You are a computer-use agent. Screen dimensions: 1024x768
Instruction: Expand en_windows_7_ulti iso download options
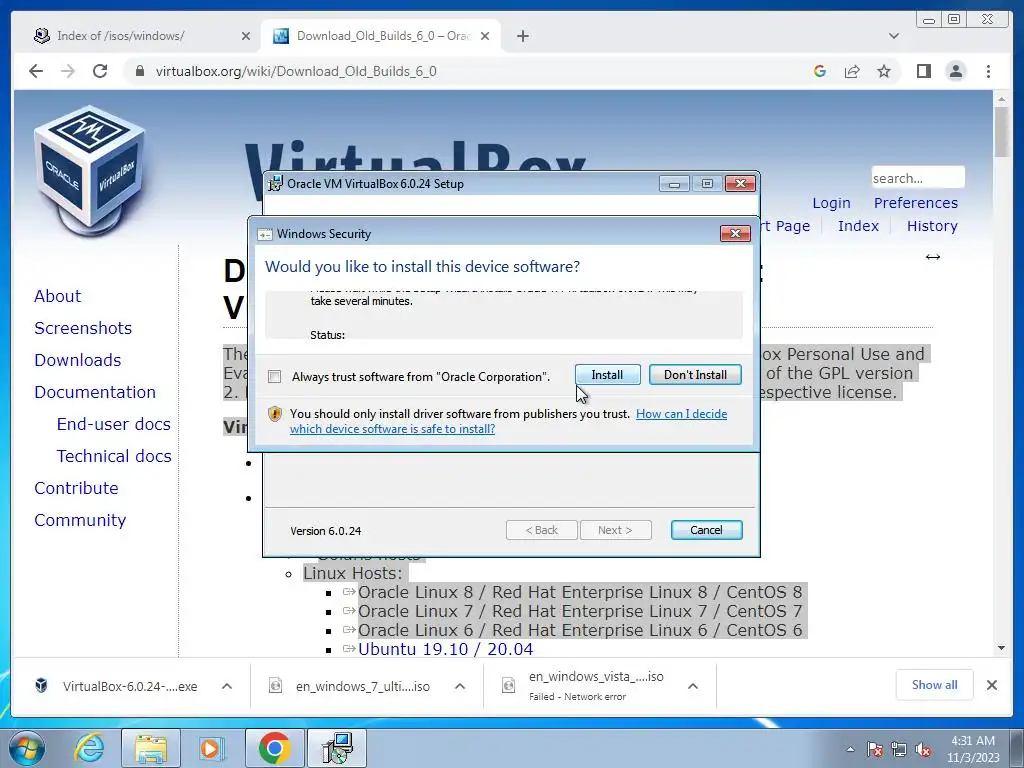(x=460, y=686)
